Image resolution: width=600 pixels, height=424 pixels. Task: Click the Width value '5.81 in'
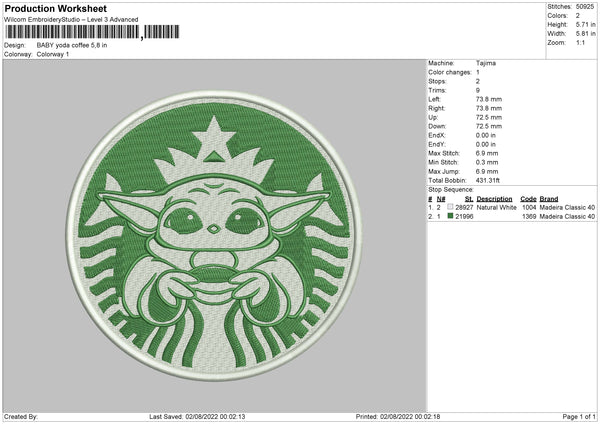pyautogui.click(x=585, y=34)
